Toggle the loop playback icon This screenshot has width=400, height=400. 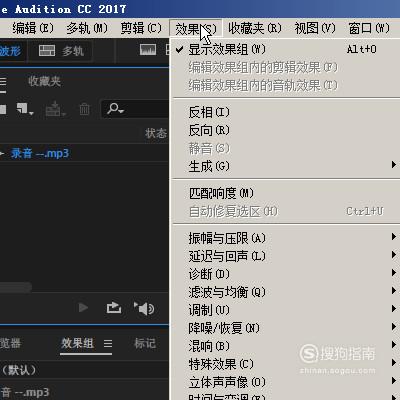(x=114, y=307)
